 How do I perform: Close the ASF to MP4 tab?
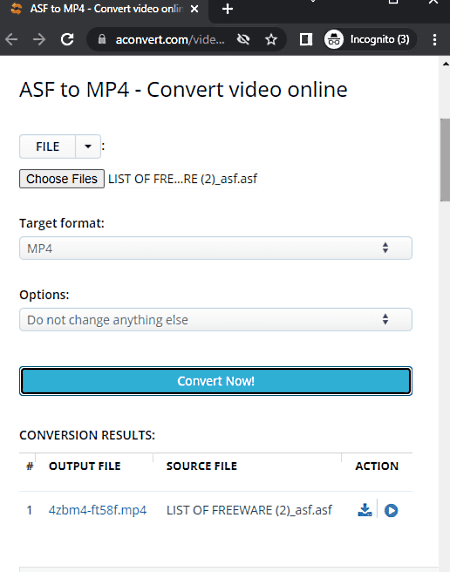coord(195,9)
